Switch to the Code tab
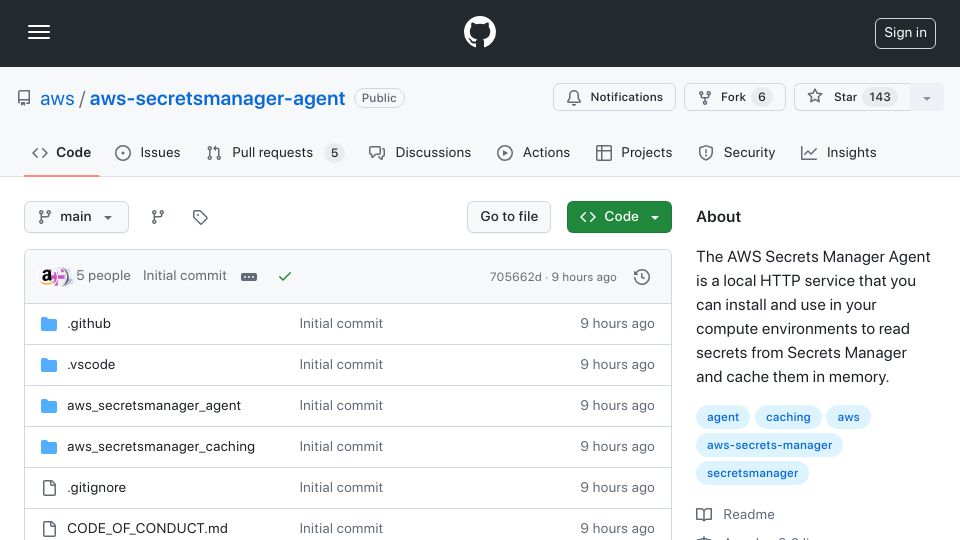960x540 pixels. (61, 152)
